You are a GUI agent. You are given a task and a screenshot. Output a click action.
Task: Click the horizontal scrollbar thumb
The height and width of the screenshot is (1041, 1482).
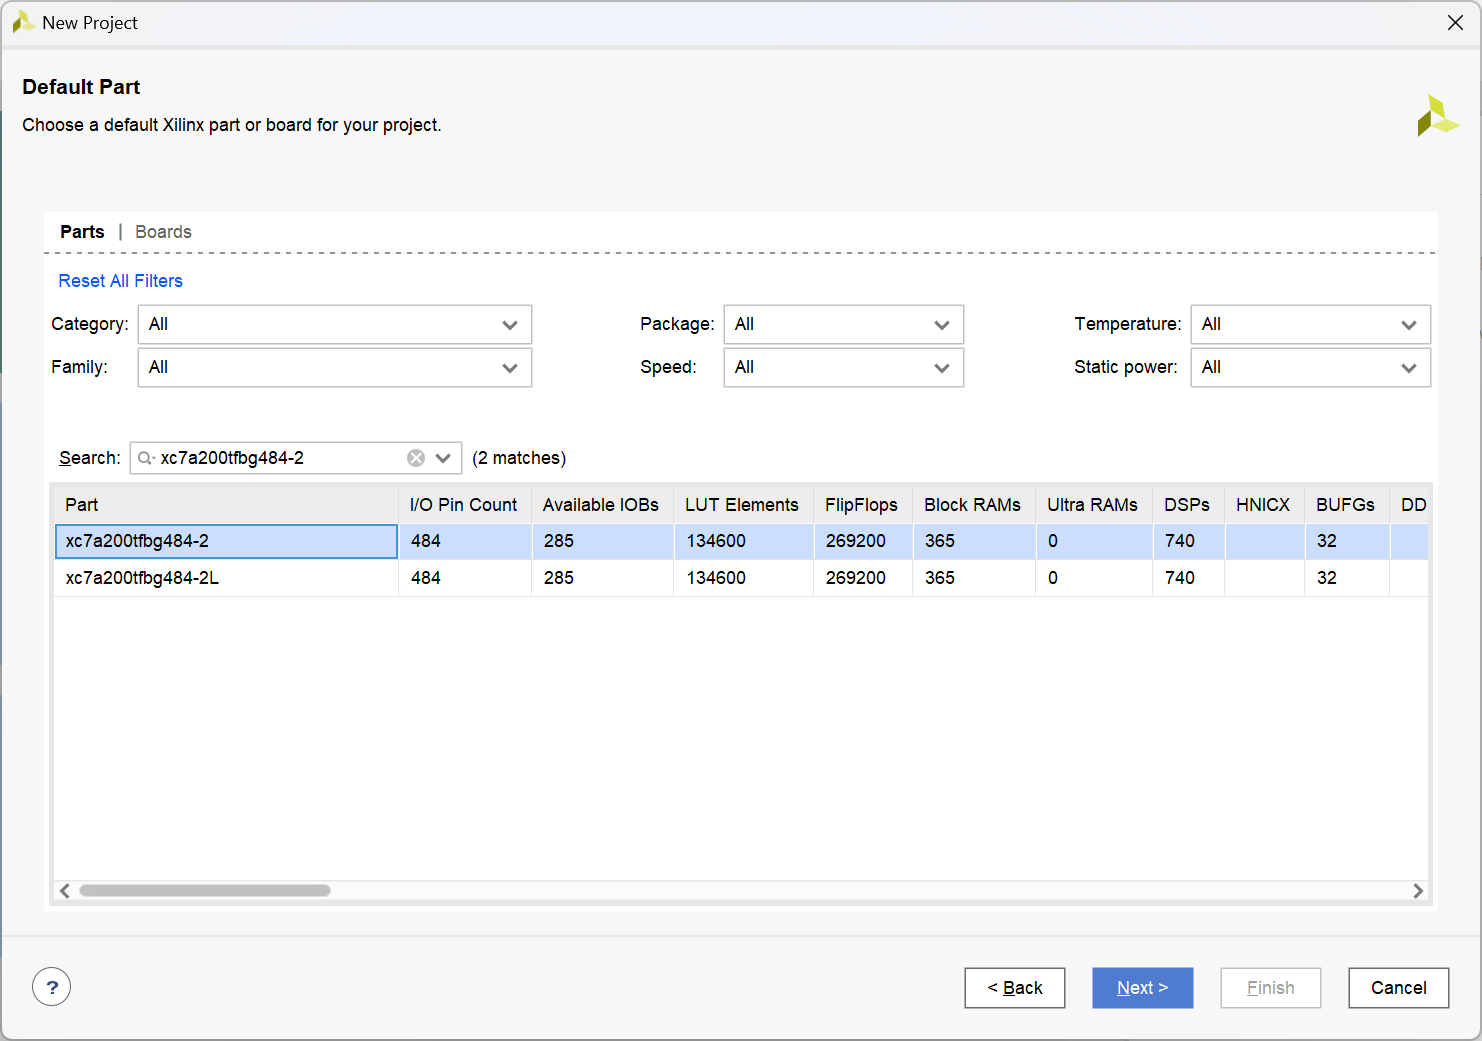205,891
